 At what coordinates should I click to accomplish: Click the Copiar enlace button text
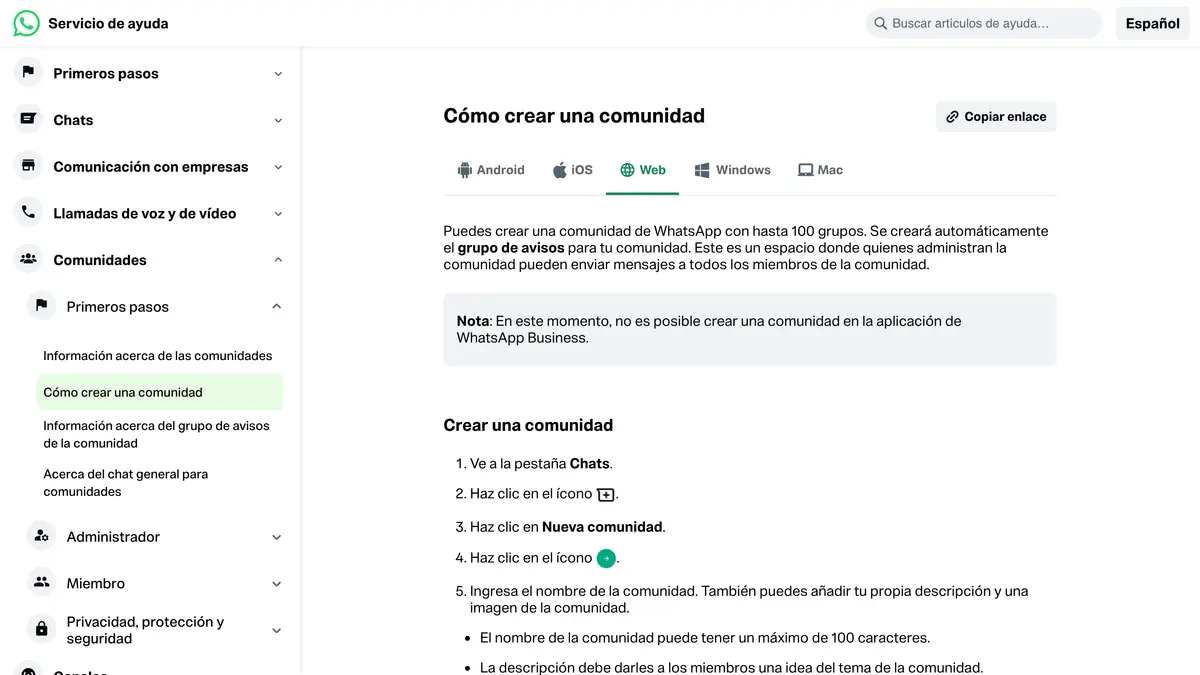tap(1005, 117)
